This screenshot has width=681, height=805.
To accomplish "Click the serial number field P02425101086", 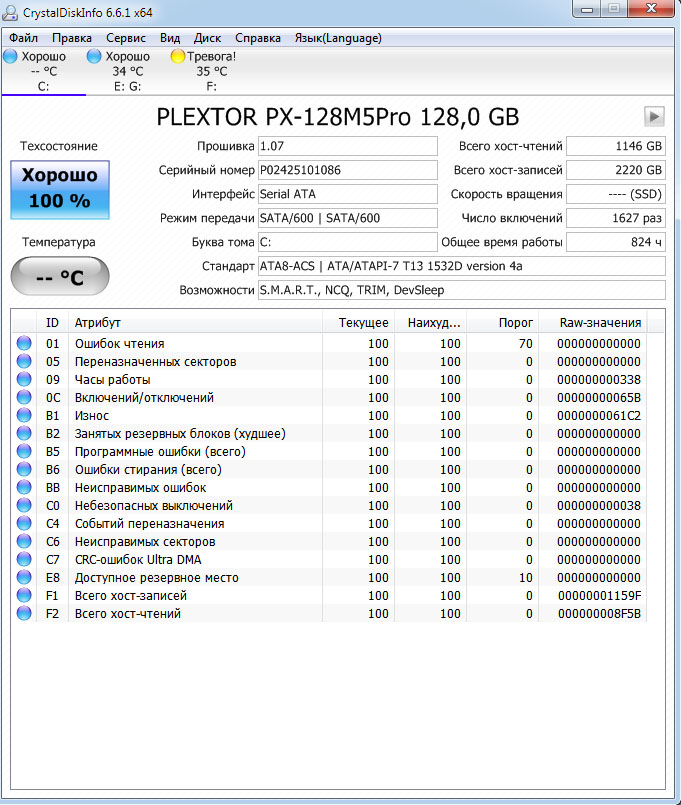I will 348,170.
